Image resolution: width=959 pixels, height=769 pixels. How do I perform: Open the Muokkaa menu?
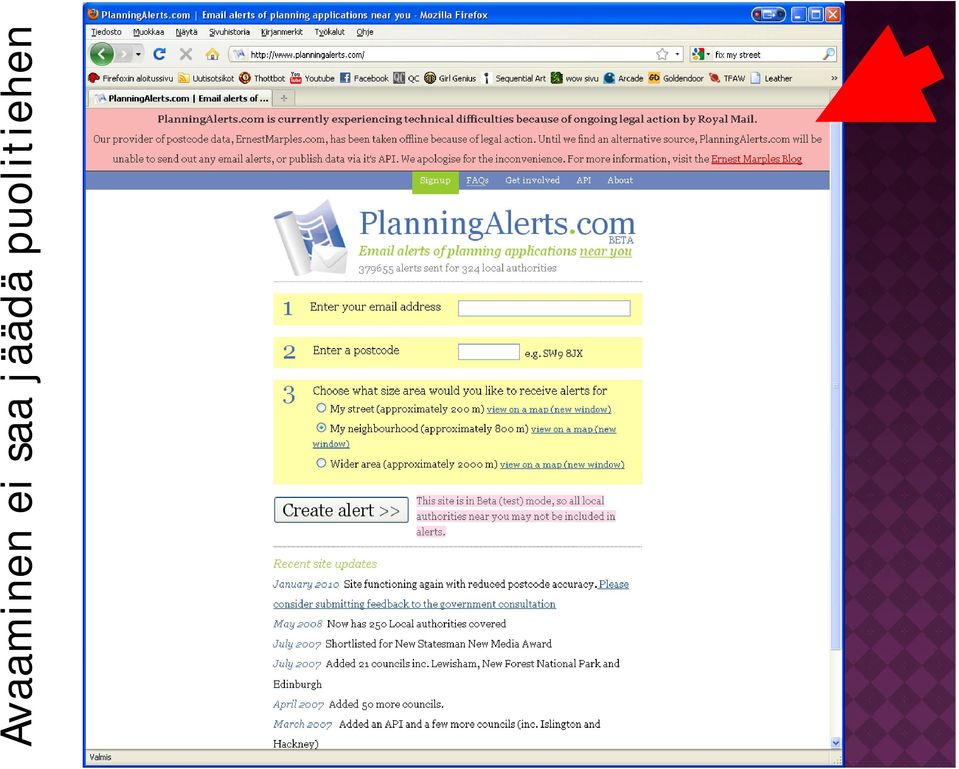click(149, 32)
